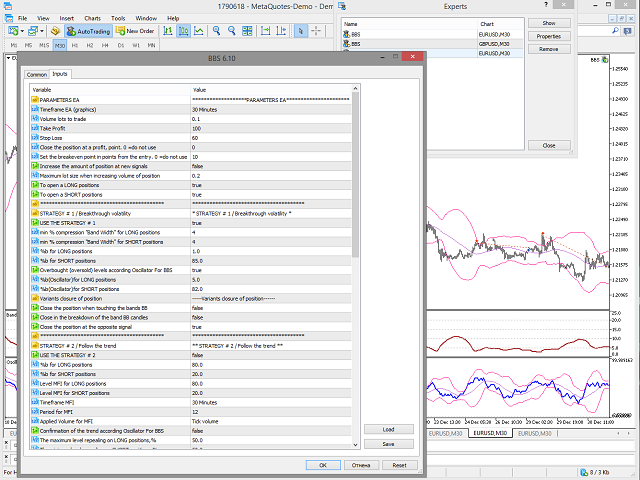
Task: Open the Charts menu
Action: tap(94, 18)
